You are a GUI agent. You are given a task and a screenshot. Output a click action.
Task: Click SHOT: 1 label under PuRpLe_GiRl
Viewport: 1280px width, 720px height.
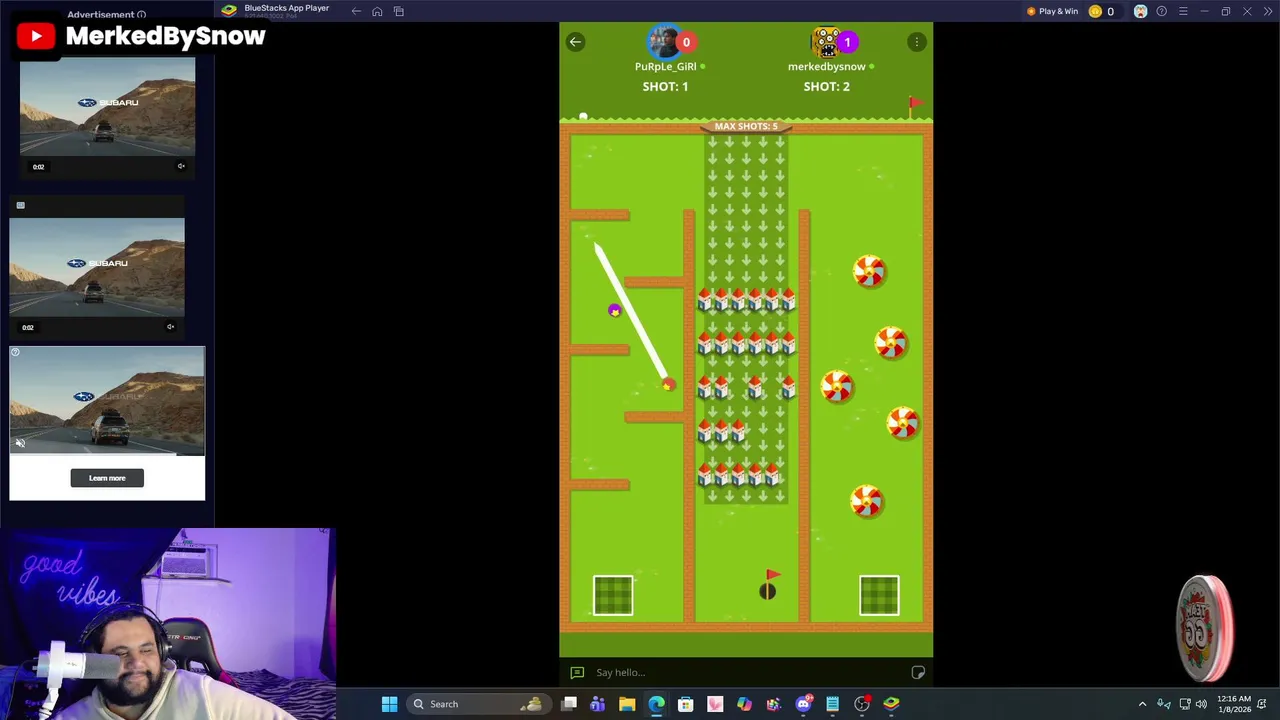(665, 87)
